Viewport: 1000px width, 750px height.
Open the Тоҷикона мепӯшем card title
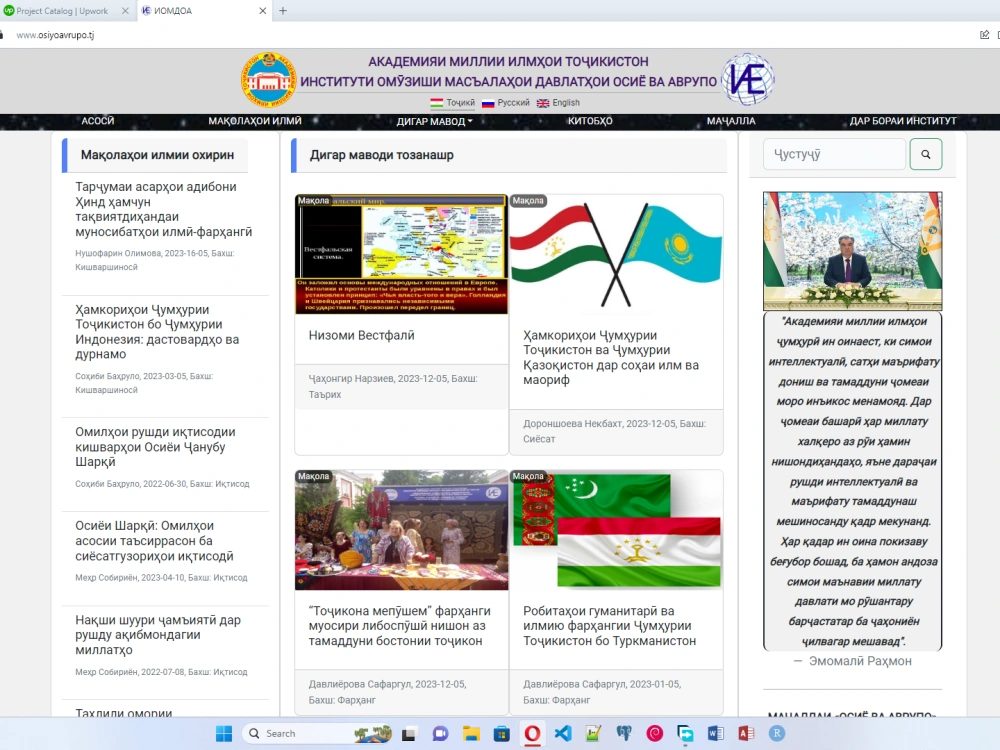399,626
